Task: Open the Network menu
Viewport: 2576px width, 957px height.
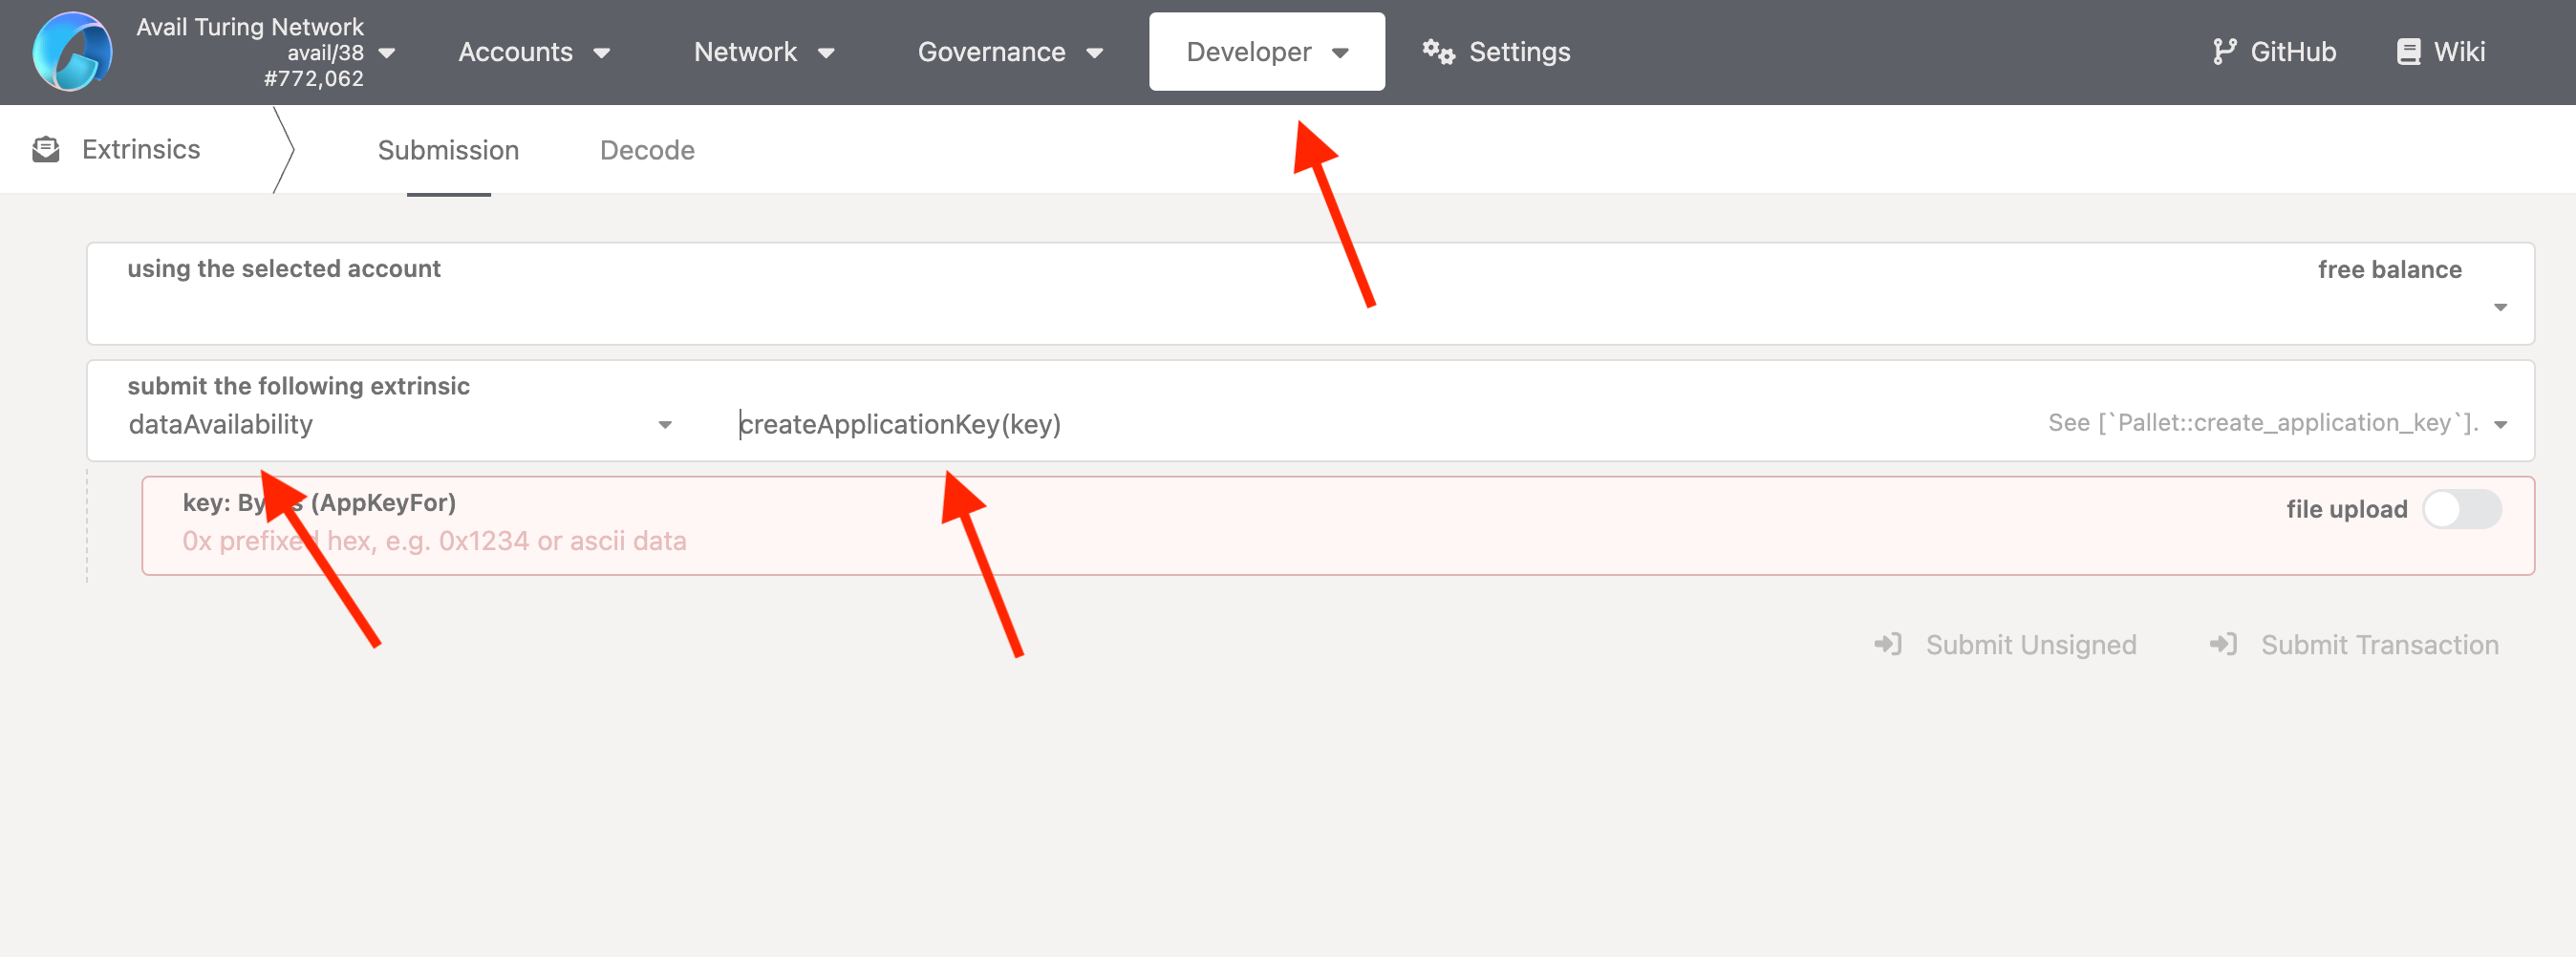Action: [763, 52]
